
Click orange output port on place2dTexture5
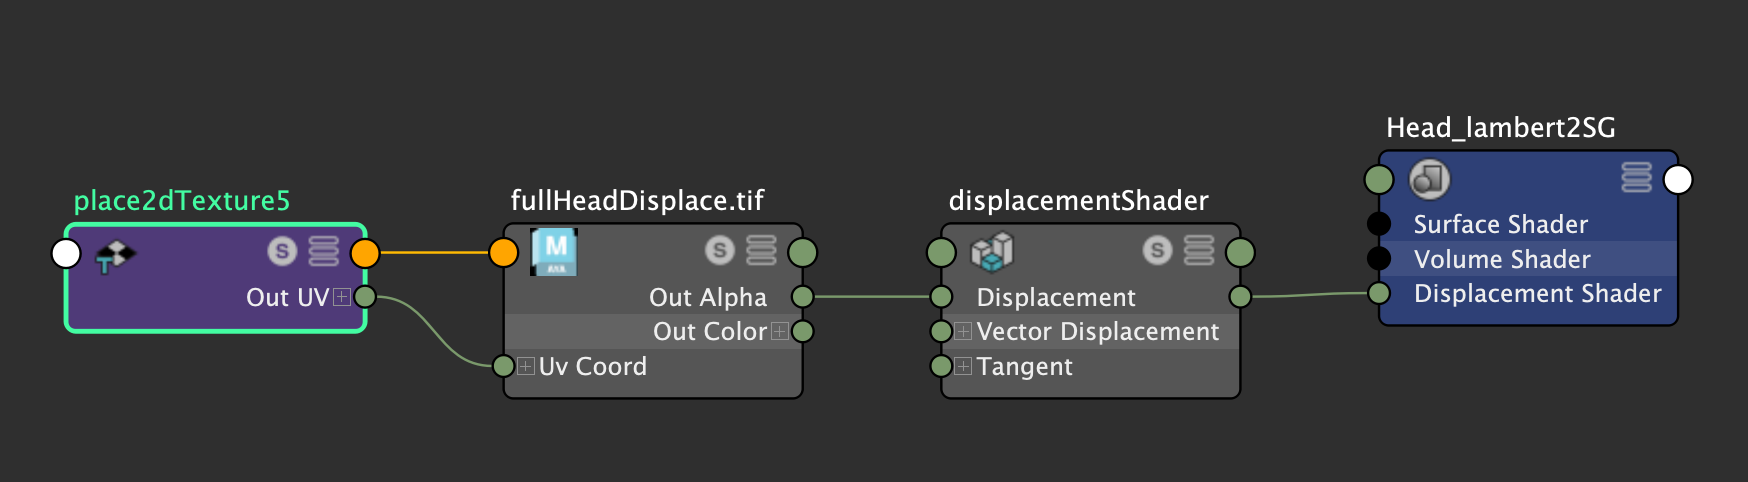[x=365, y=253]
